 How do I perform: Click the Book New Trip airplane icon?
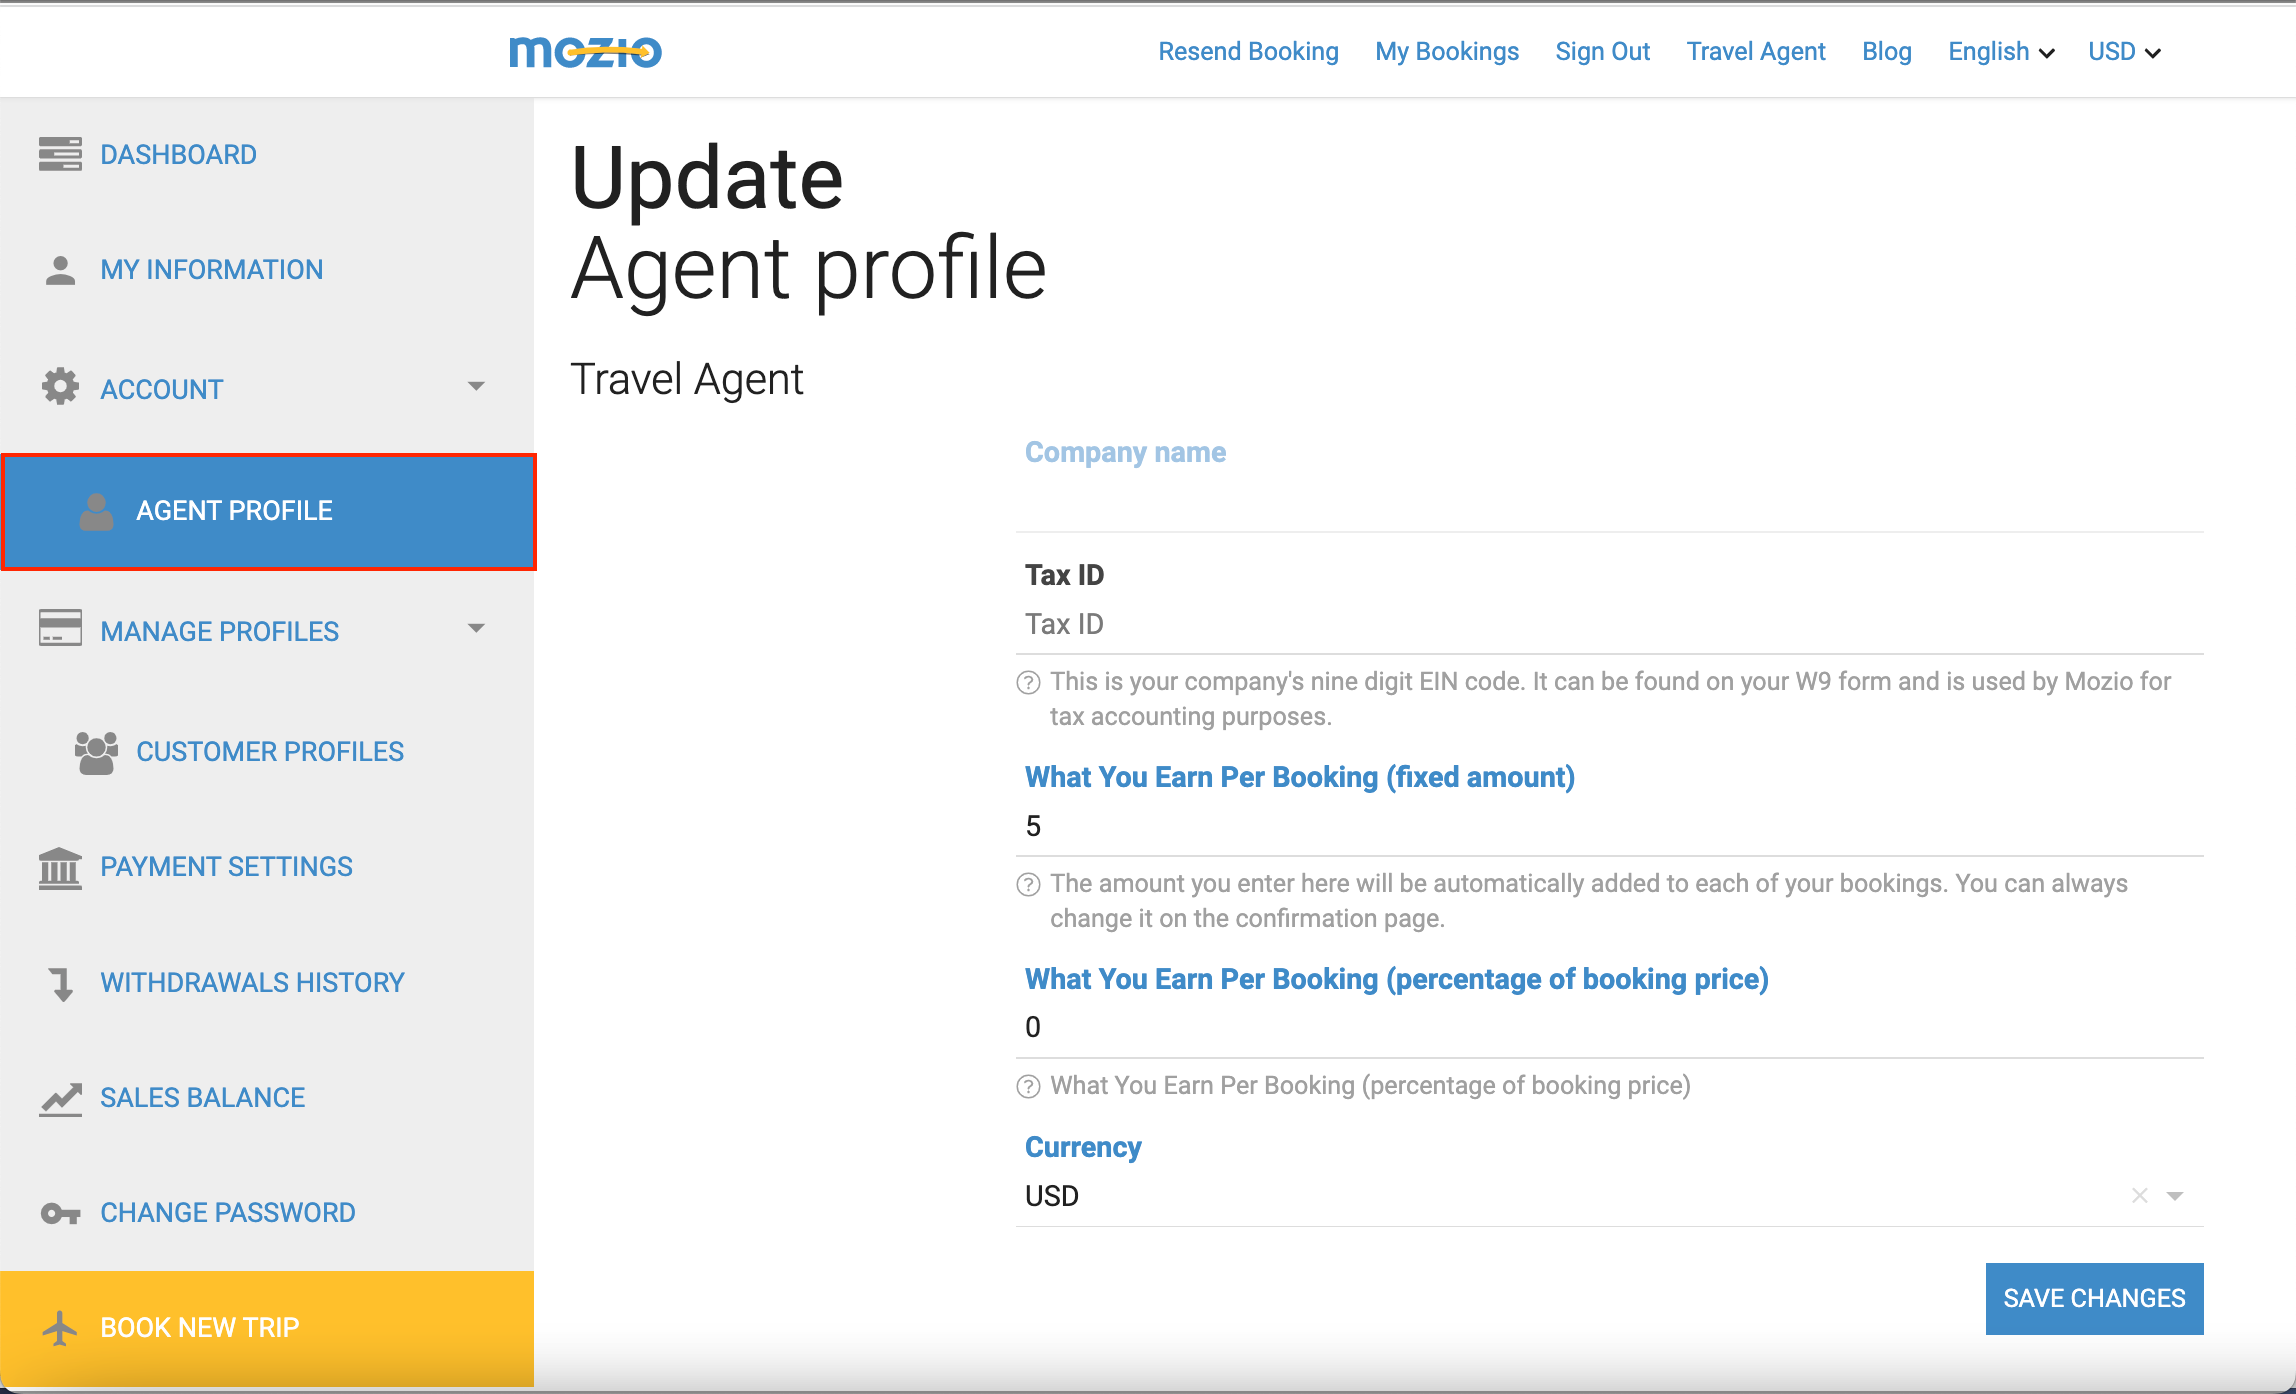tap(60, 1328)
